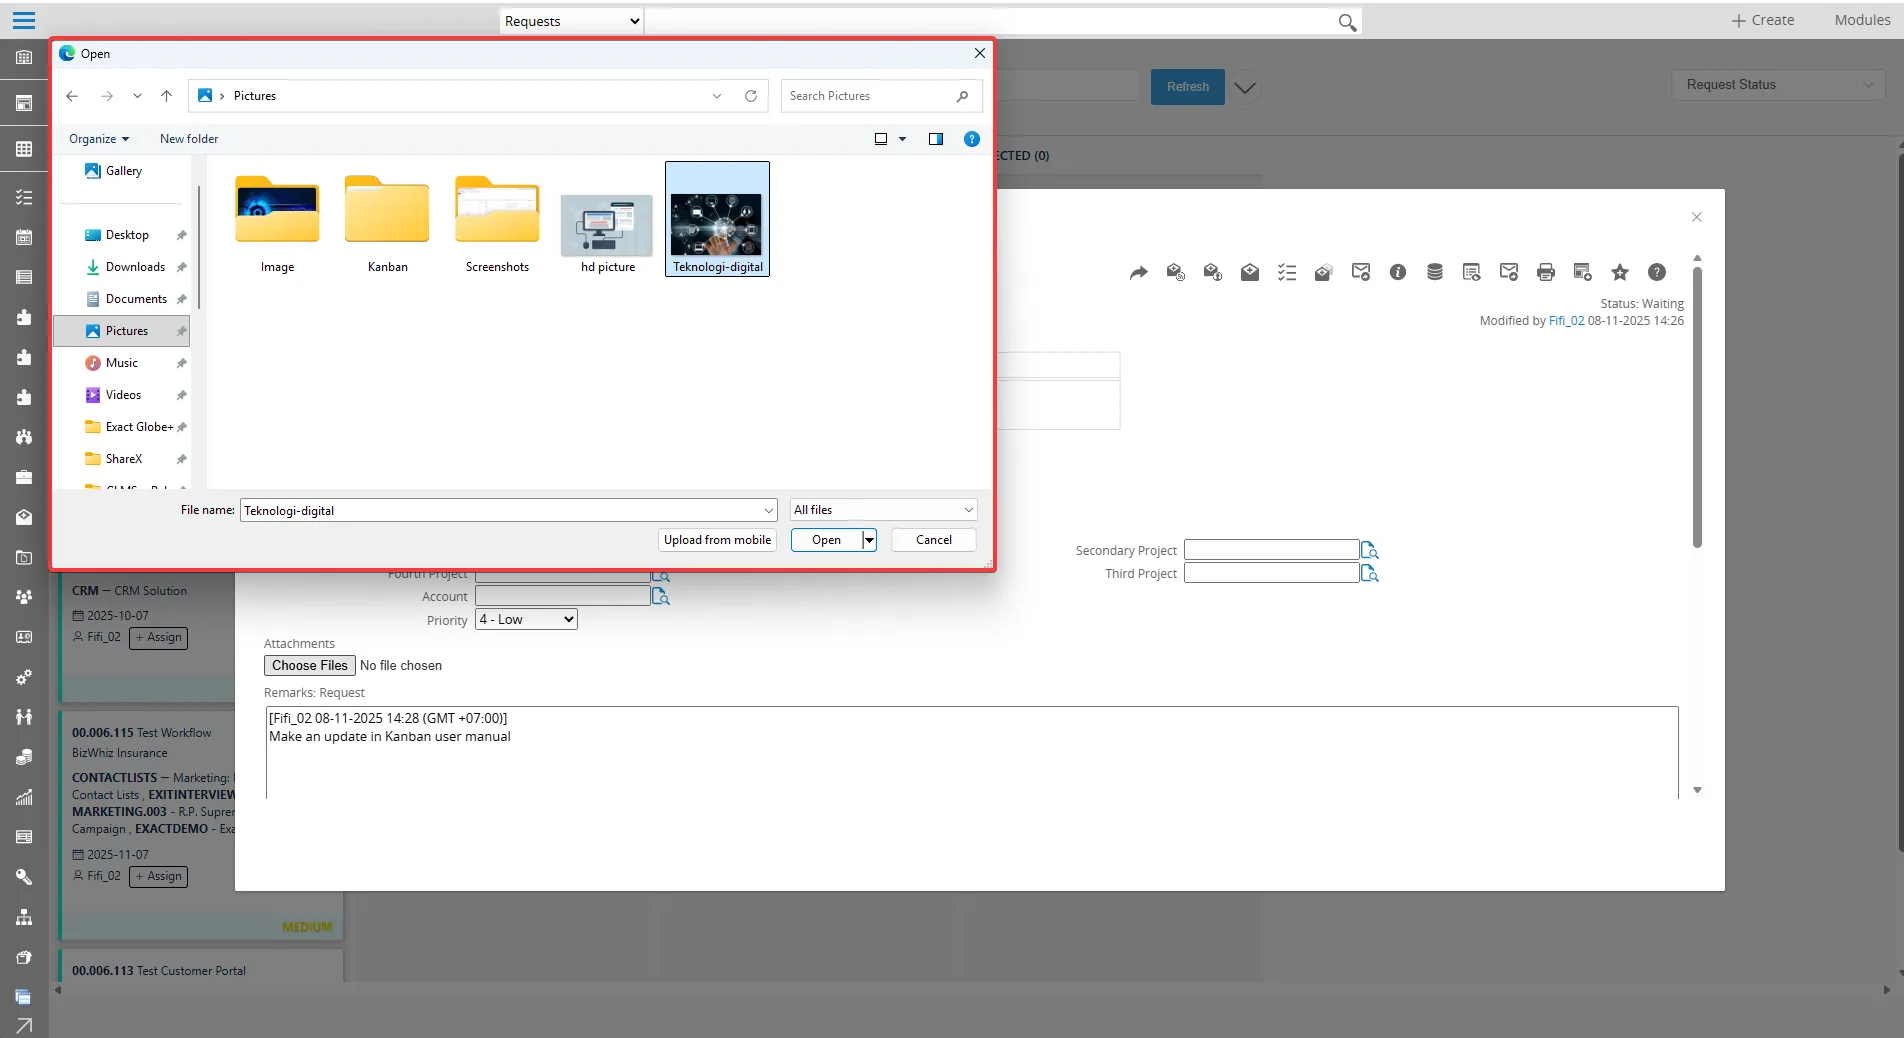Screen dimensions: 1904x1038
Task: Click Cancel in the Open dialog
Action: tap(933, 540)
